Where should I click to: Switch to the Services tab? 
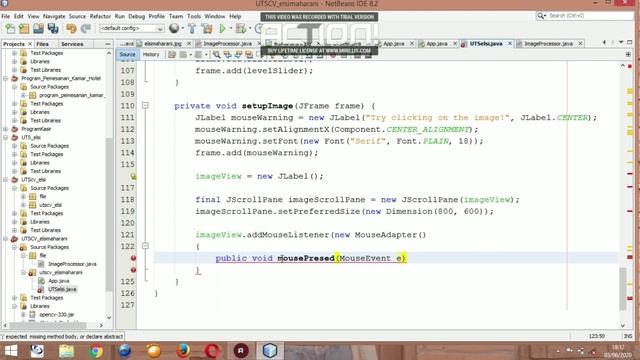[72, 44]
